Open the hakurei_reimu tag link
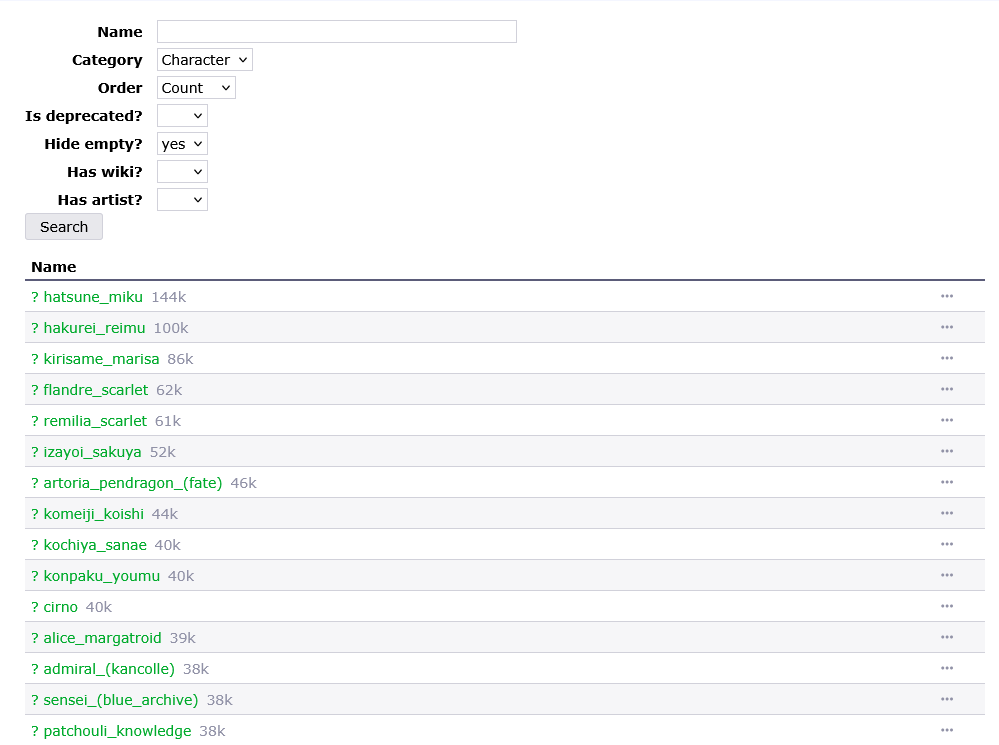 coord(94,328)
